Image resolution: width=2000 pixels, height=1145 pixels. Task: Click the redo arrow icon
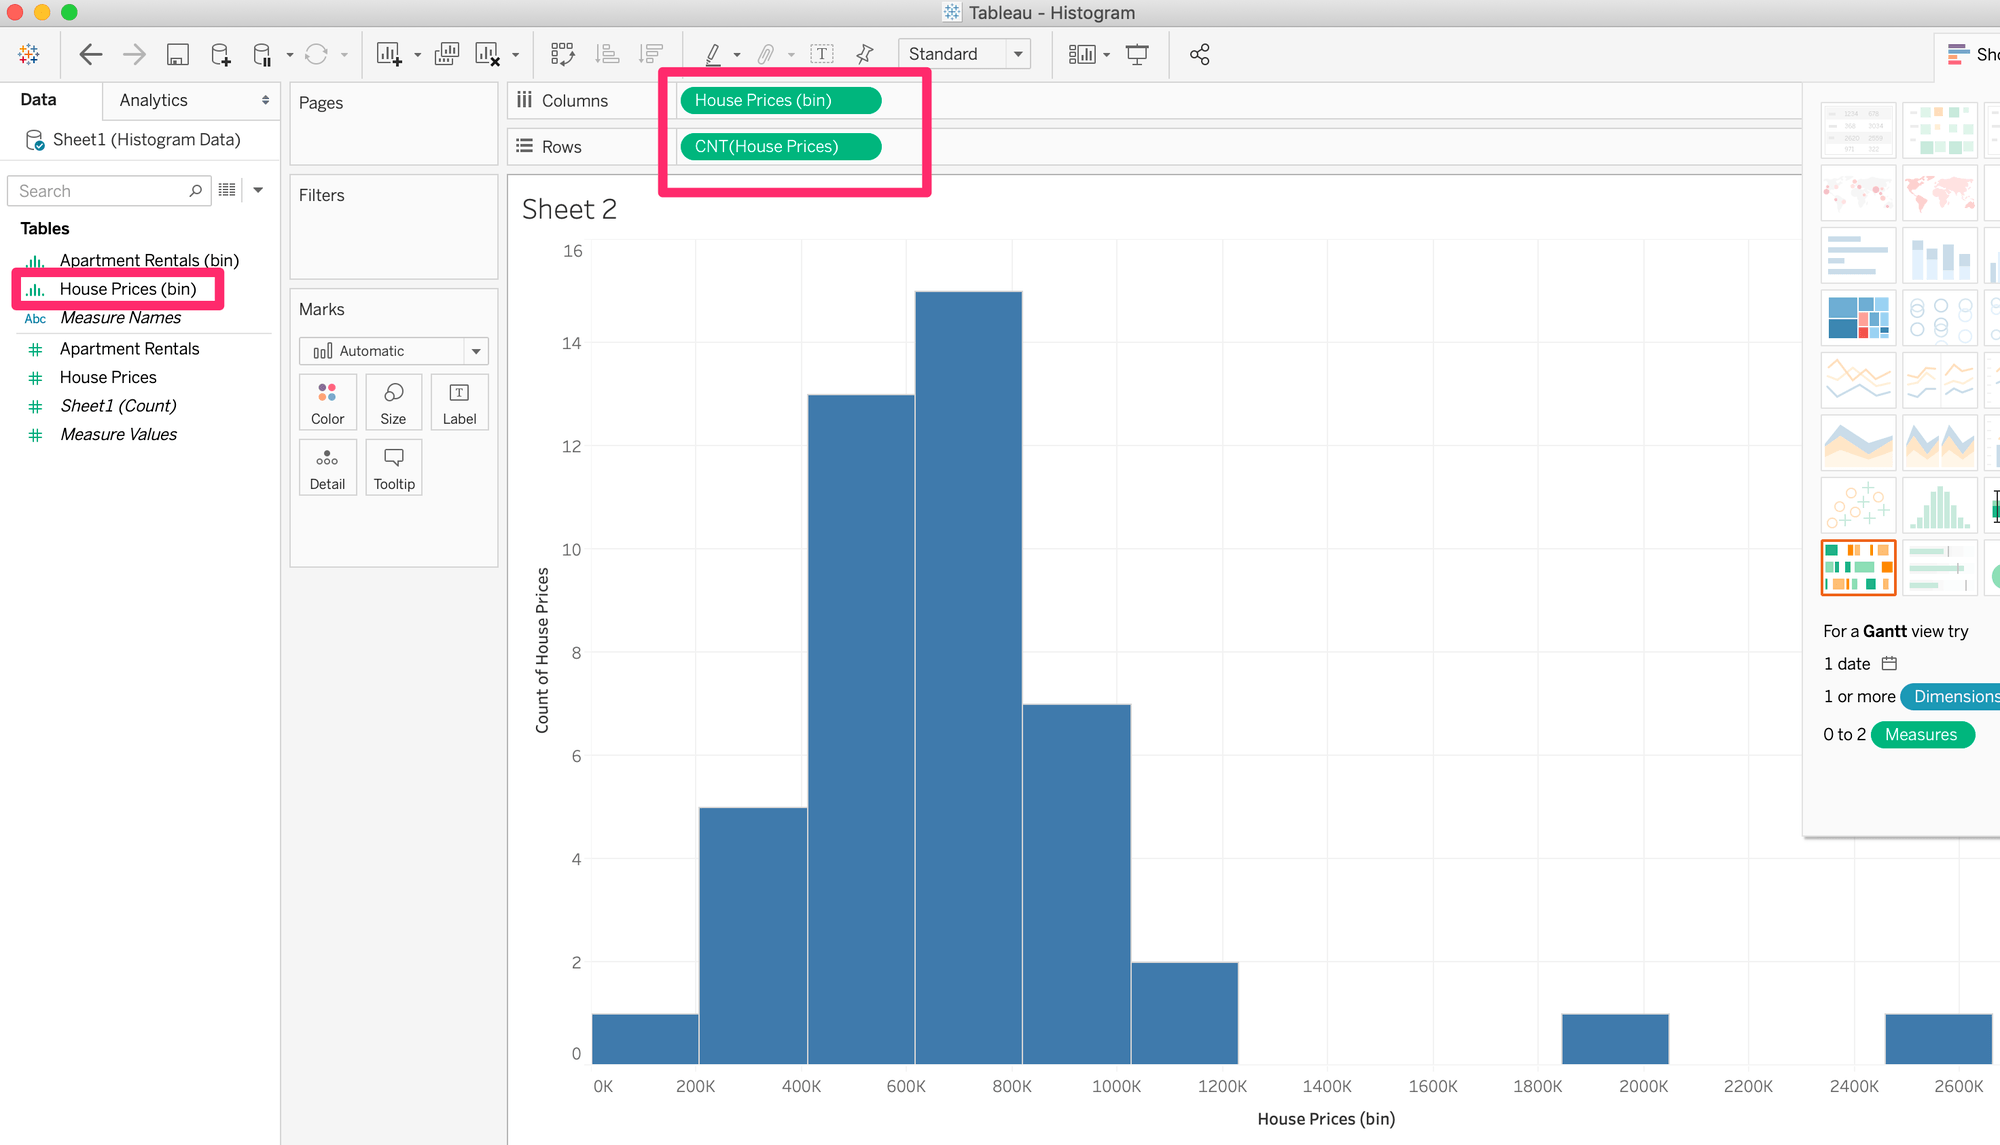[133, 55]
